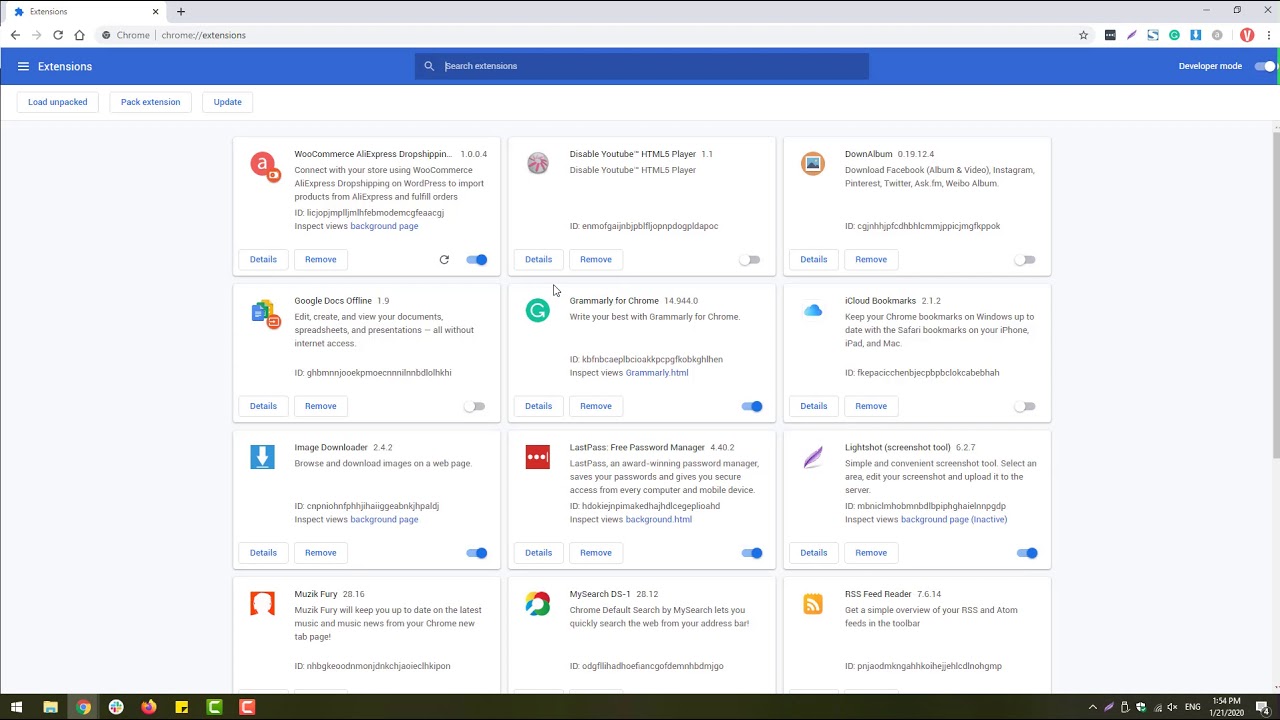This screenshot has width=1280, height=720.
Task: Enable iCloud Bookmarks extension
Action: point(1025,406)
